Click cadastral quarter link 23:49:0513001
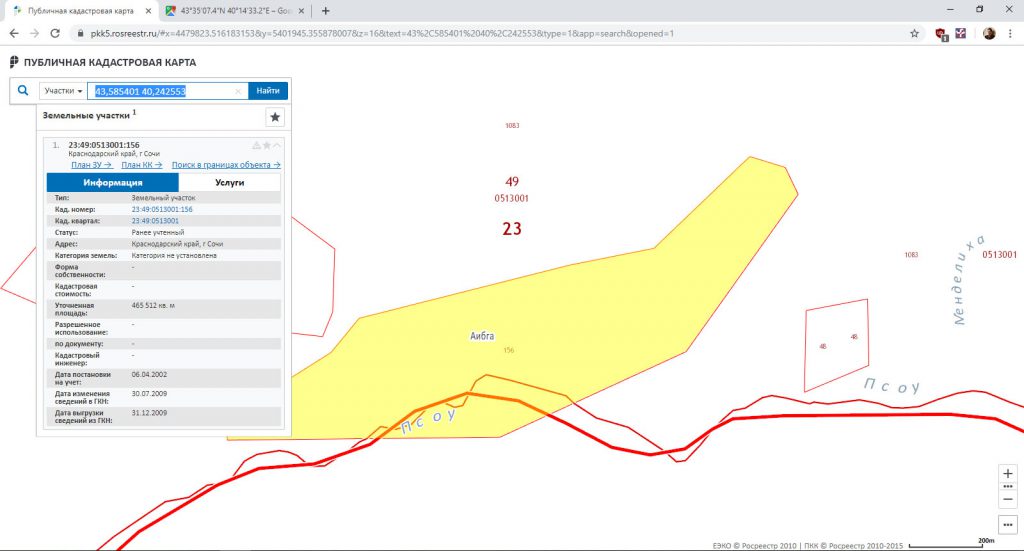Screen dimensions: 1024x551 point(155,220)
